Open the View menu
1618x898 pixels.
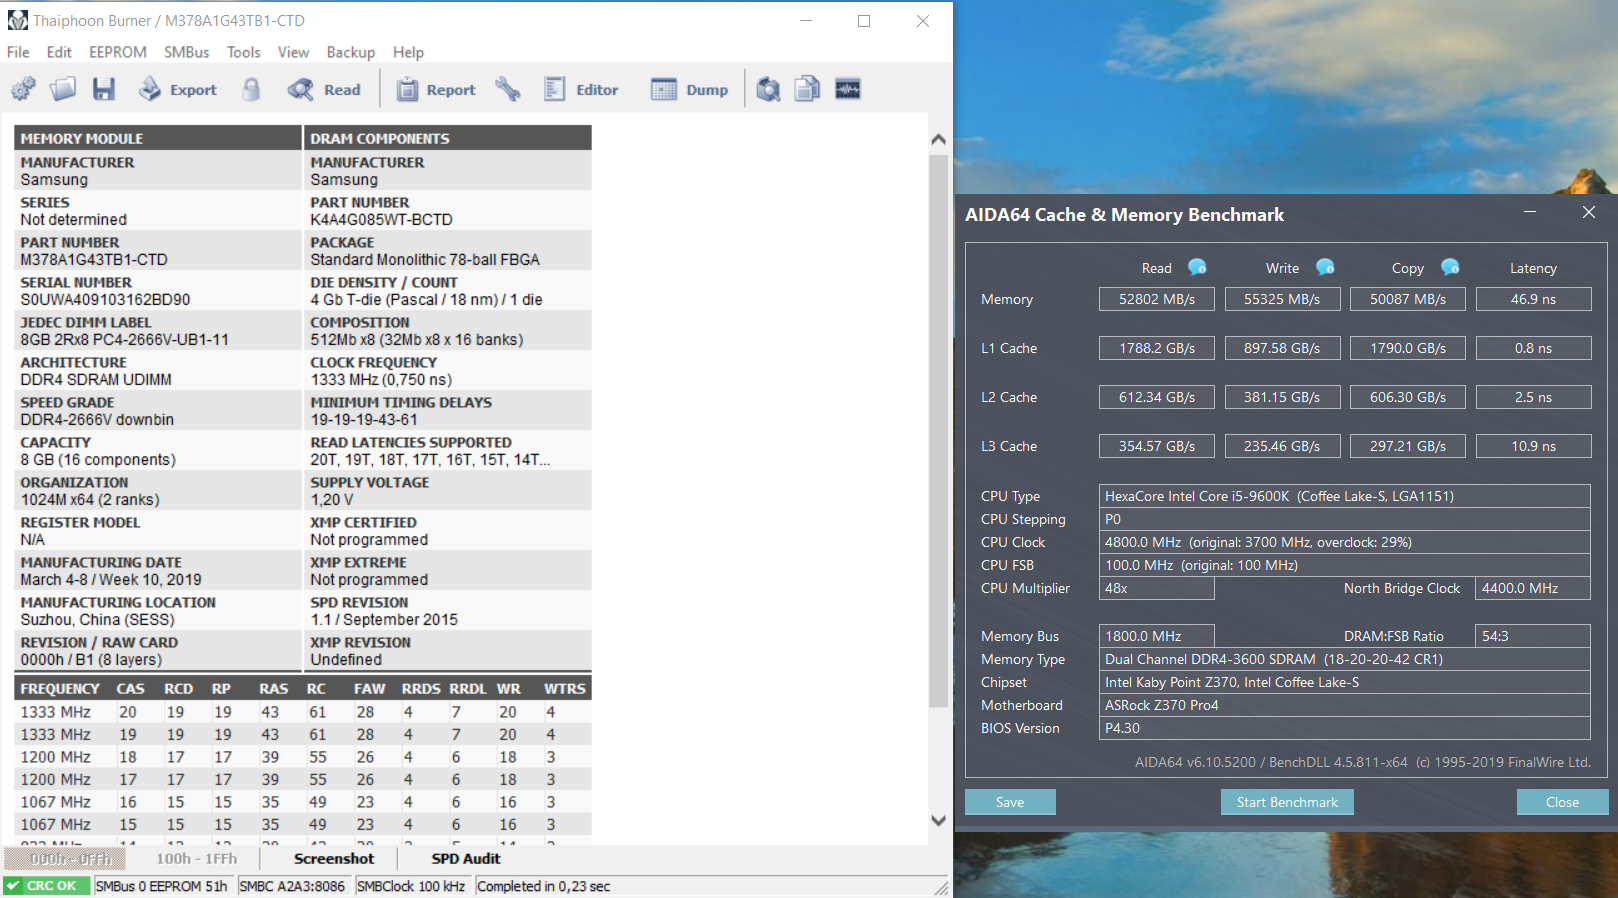[x=293, y=52]
